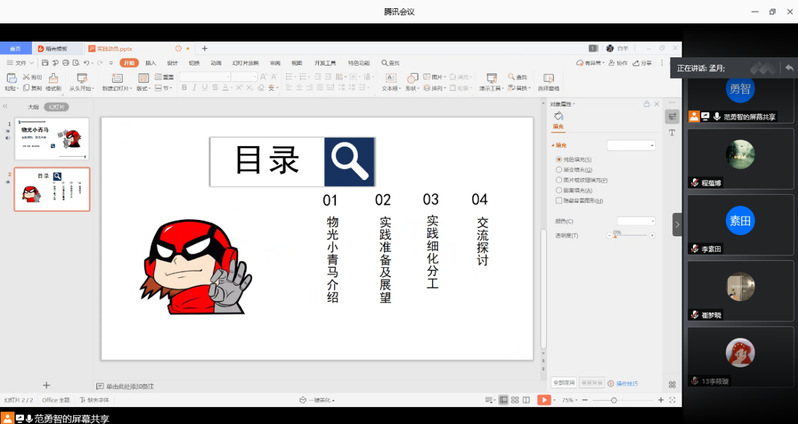The height and width of the screenshot is (424, 798).
Task: Click the Bold formatting icon
Action: (x=184, y=88)
